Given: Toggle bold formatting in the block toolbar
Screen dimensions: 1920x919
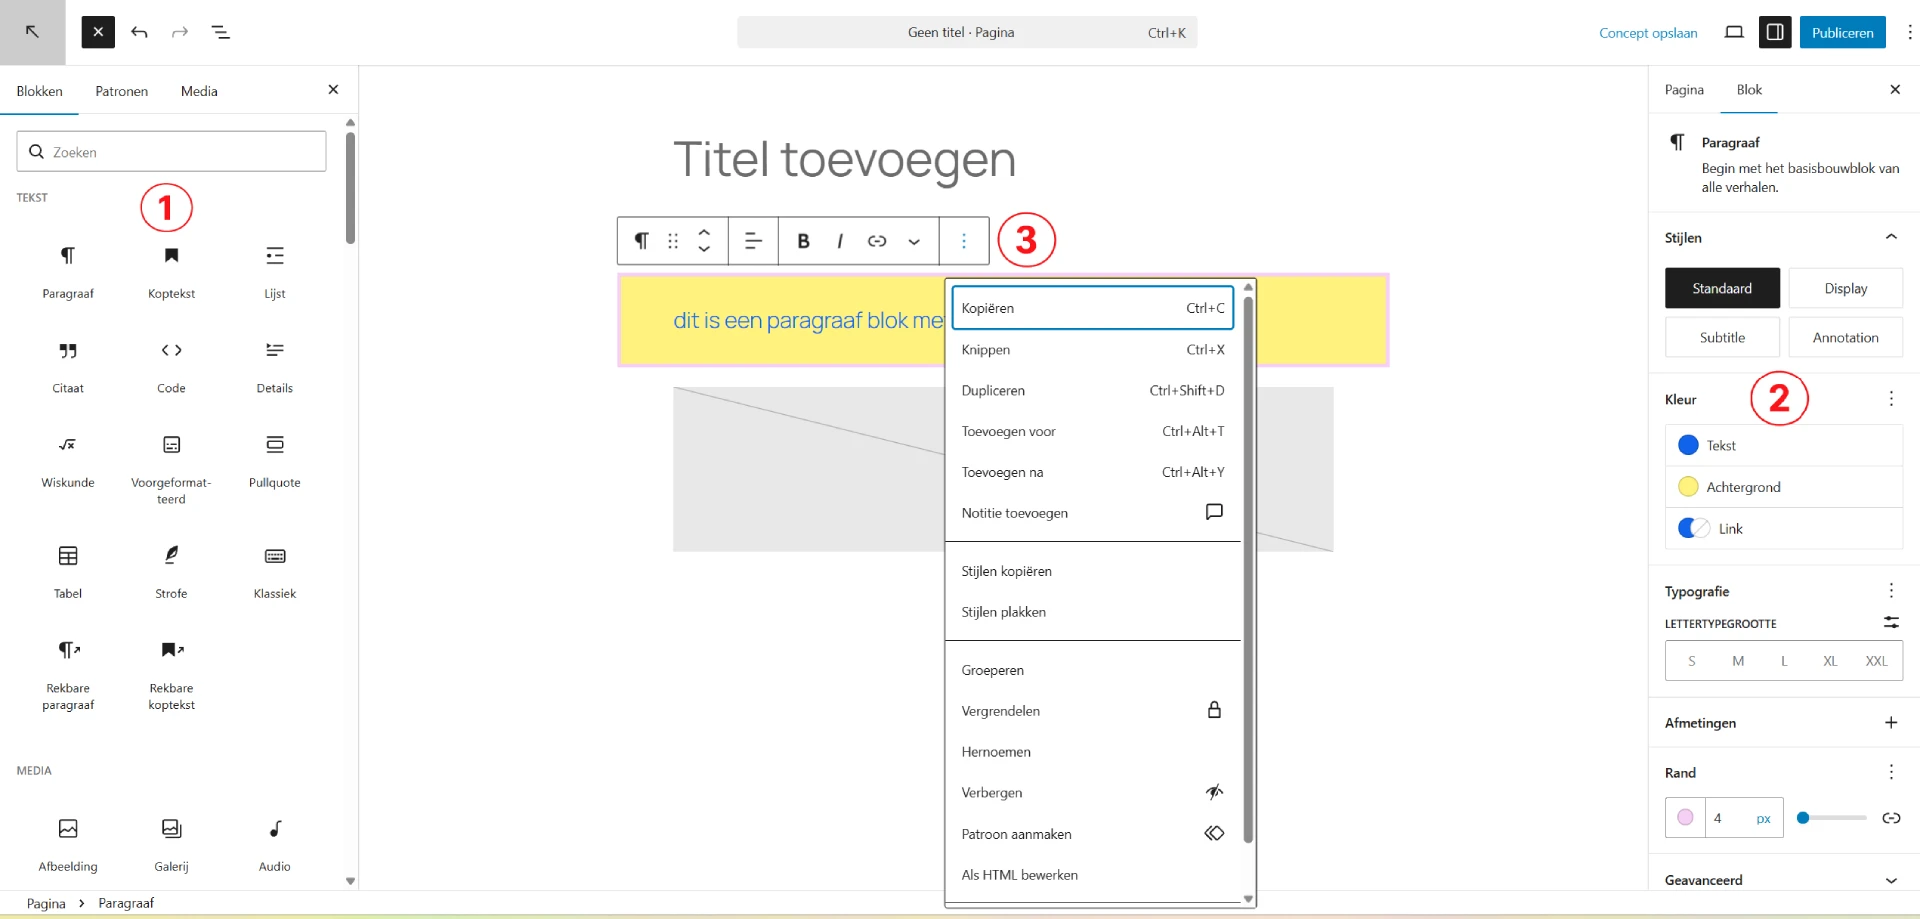Looking at the screenshot, I should tap(803, 240).
